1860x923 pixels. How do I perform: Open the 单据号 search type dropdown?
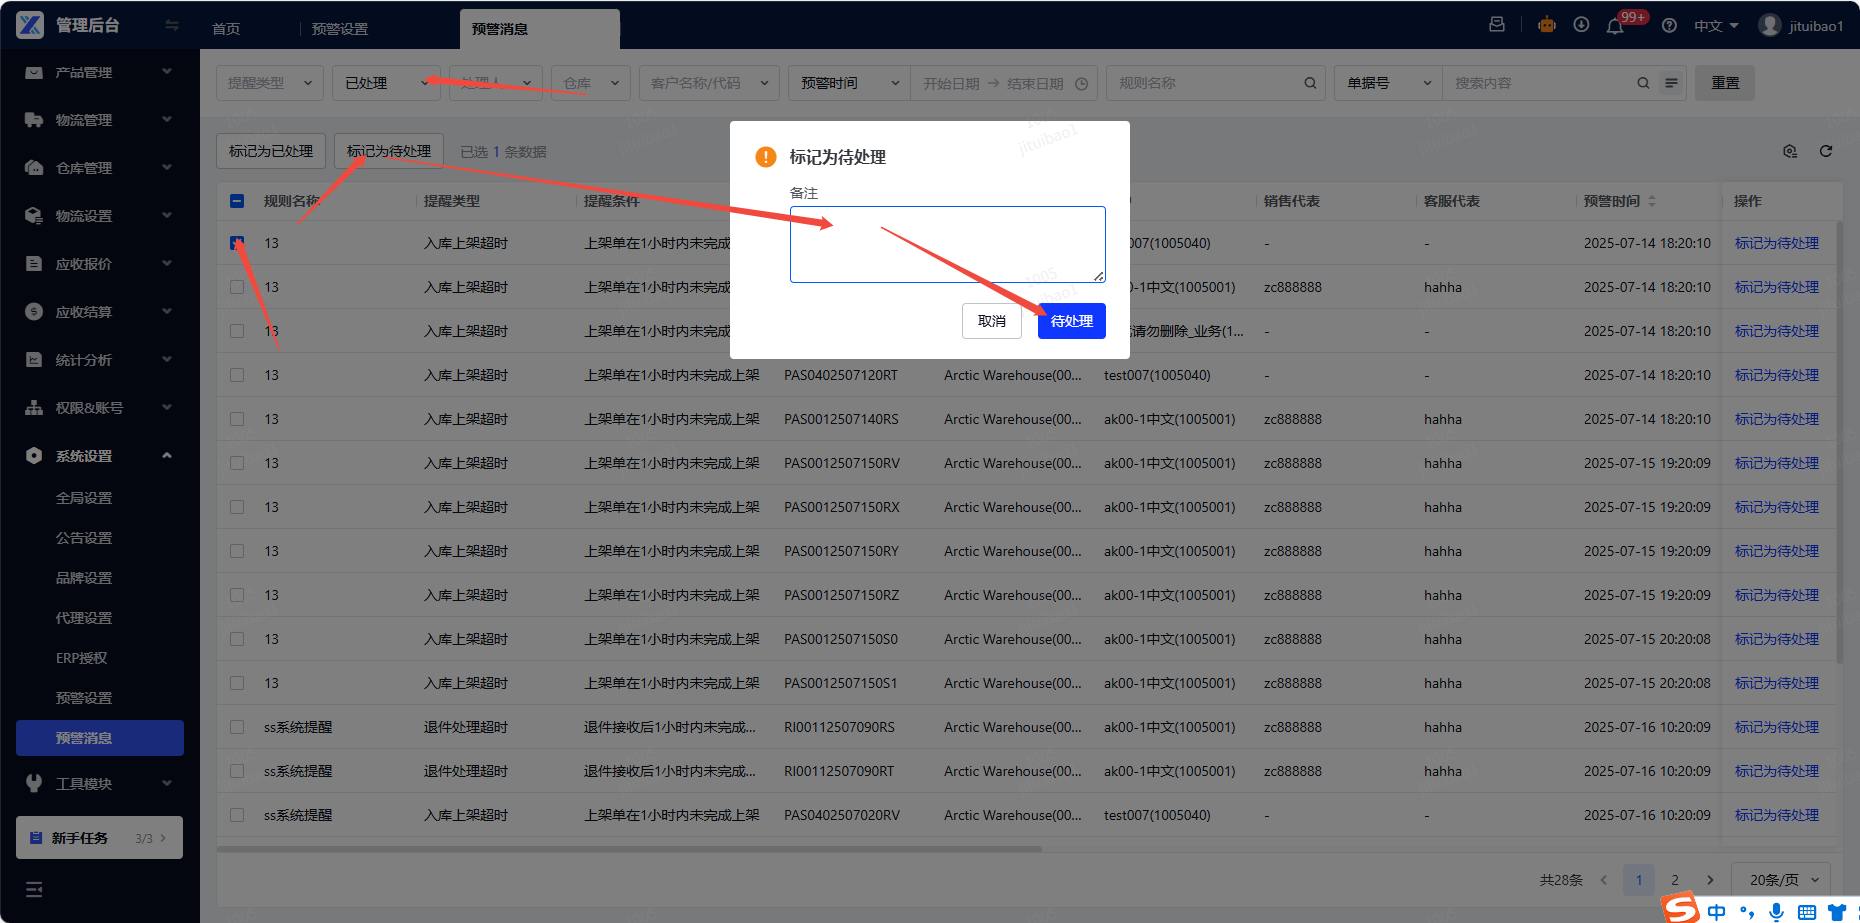1388,83
